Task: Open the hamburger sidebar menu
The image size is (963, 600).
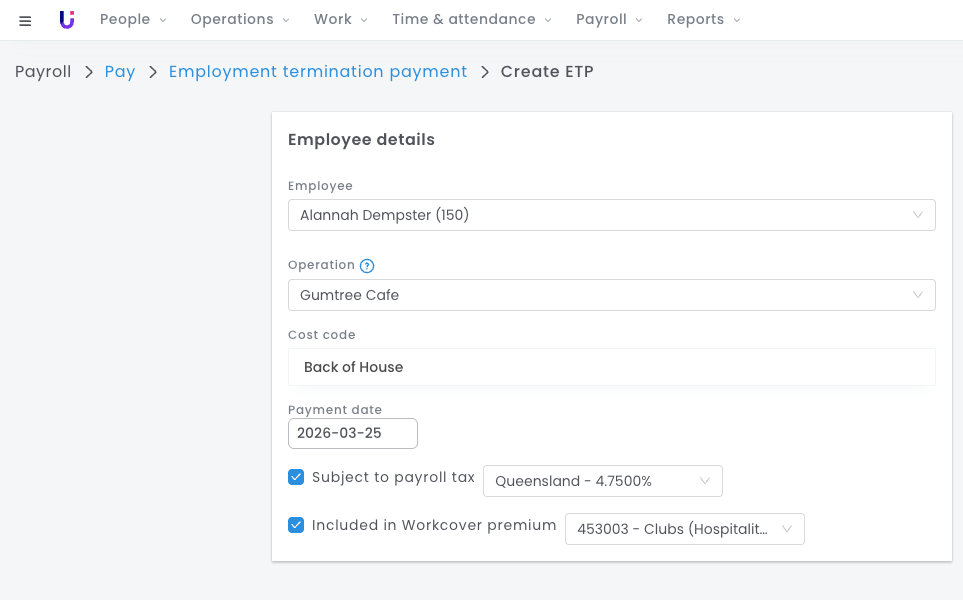Action: 25,20
